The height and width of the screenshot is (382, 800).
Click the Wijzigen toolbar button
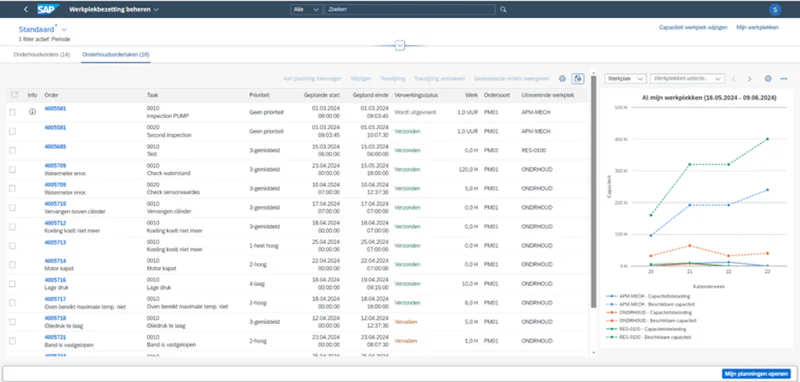[361, 79]
